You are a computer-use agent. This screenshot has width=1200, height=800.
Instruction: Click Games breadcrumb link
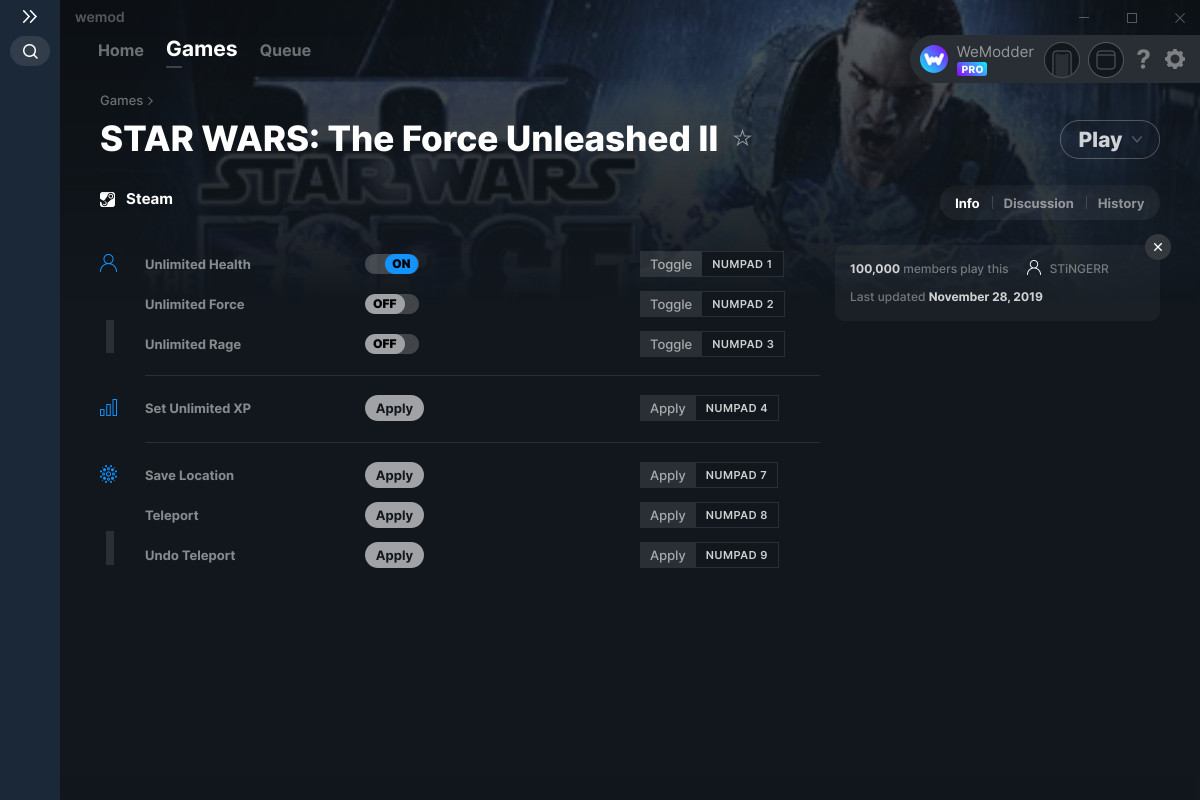tap(121, 100)
